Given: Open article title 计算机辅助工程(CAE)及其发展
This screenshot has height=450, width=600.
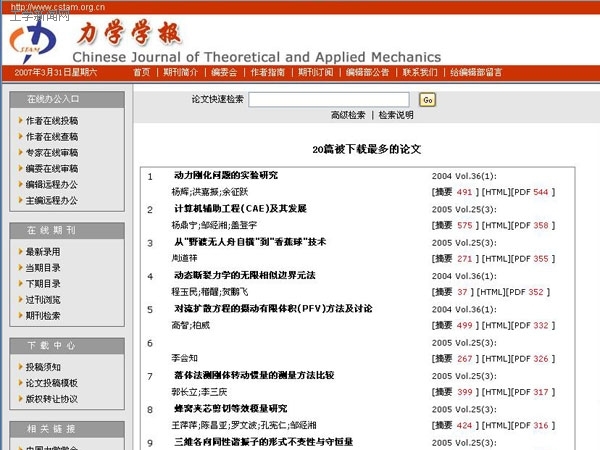Looking at the screenshot, I should coord(240,209).
